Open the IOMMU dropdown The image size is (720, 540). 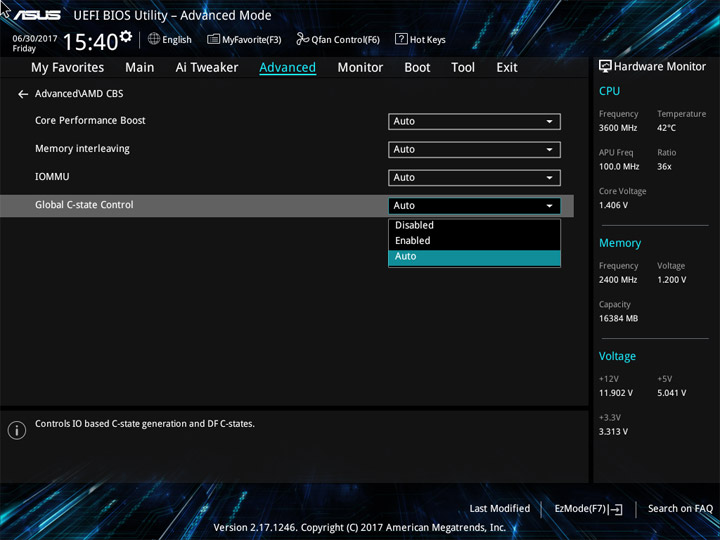[474, 178]
